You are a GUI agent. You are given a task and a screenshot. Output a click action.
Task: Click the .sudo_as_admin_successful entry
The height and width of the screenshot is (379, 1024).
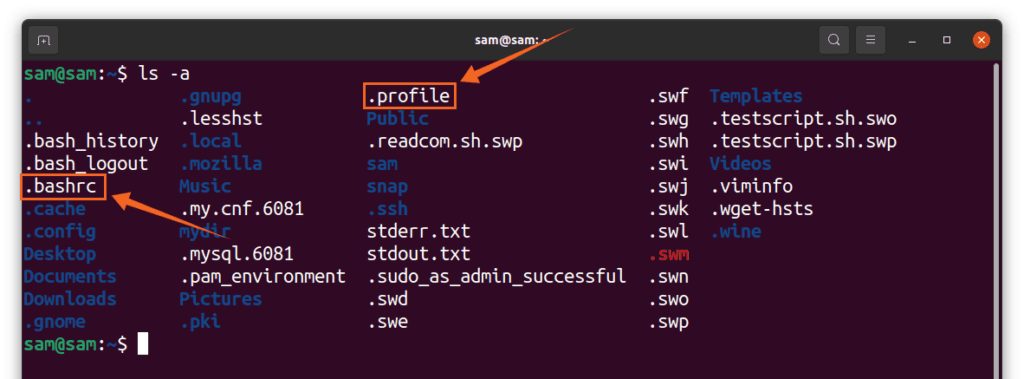point(496,276)
